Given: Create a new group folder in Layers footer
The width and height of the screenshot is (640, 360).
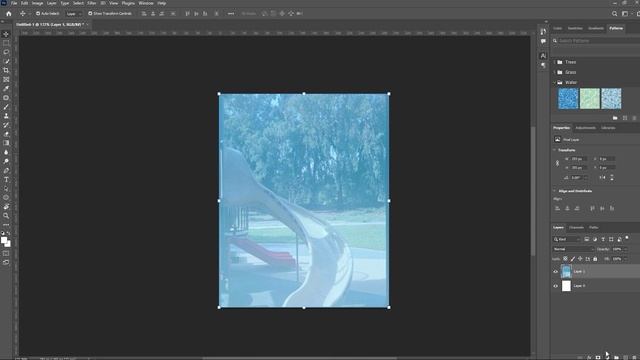Looking at the screenshot, I should [616, 358].
